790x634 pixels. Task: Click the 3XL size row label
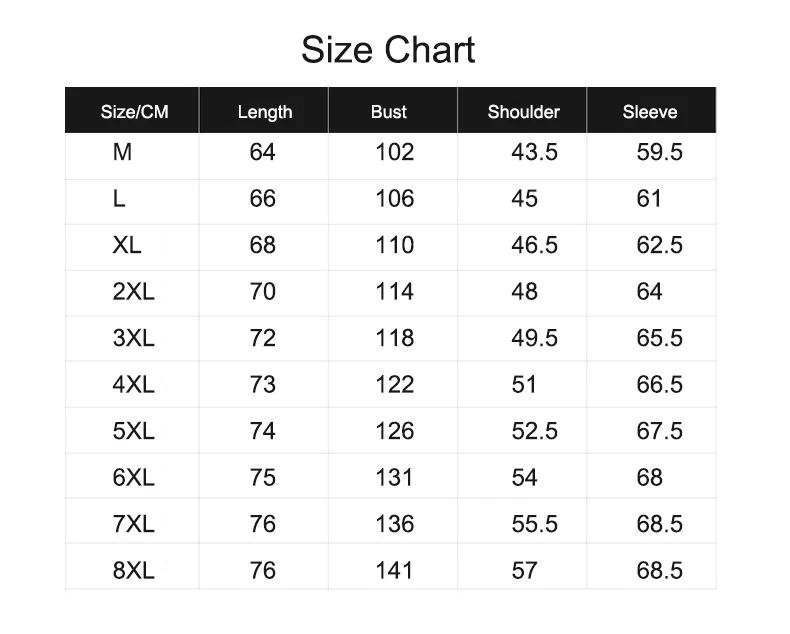[x=134, y=338]
